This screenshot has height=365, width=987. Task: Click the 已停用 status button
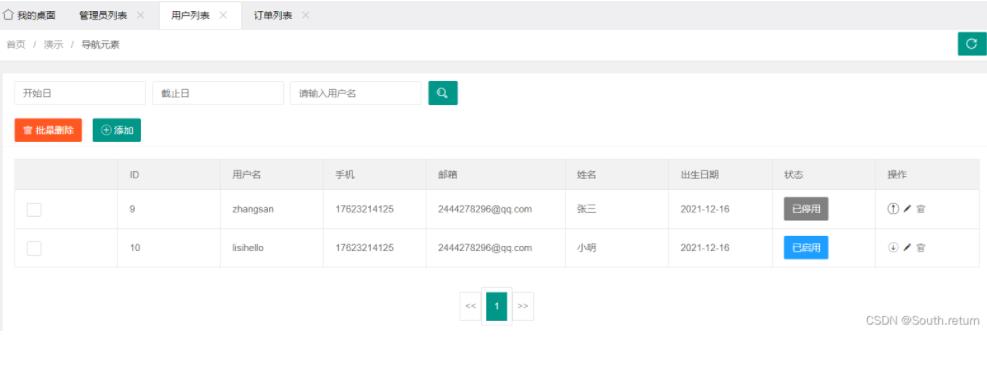point(806,209)
